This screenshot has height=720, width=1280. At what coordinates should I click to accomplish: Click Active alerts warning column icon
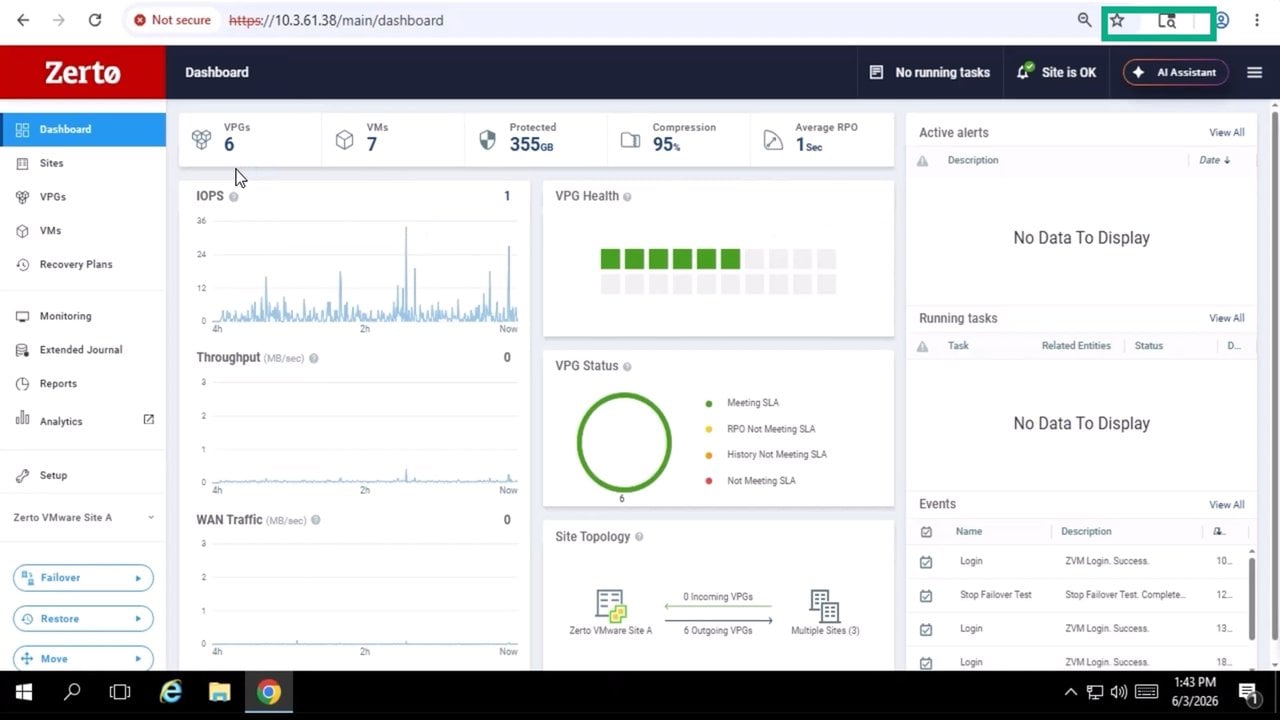point(923,161)
